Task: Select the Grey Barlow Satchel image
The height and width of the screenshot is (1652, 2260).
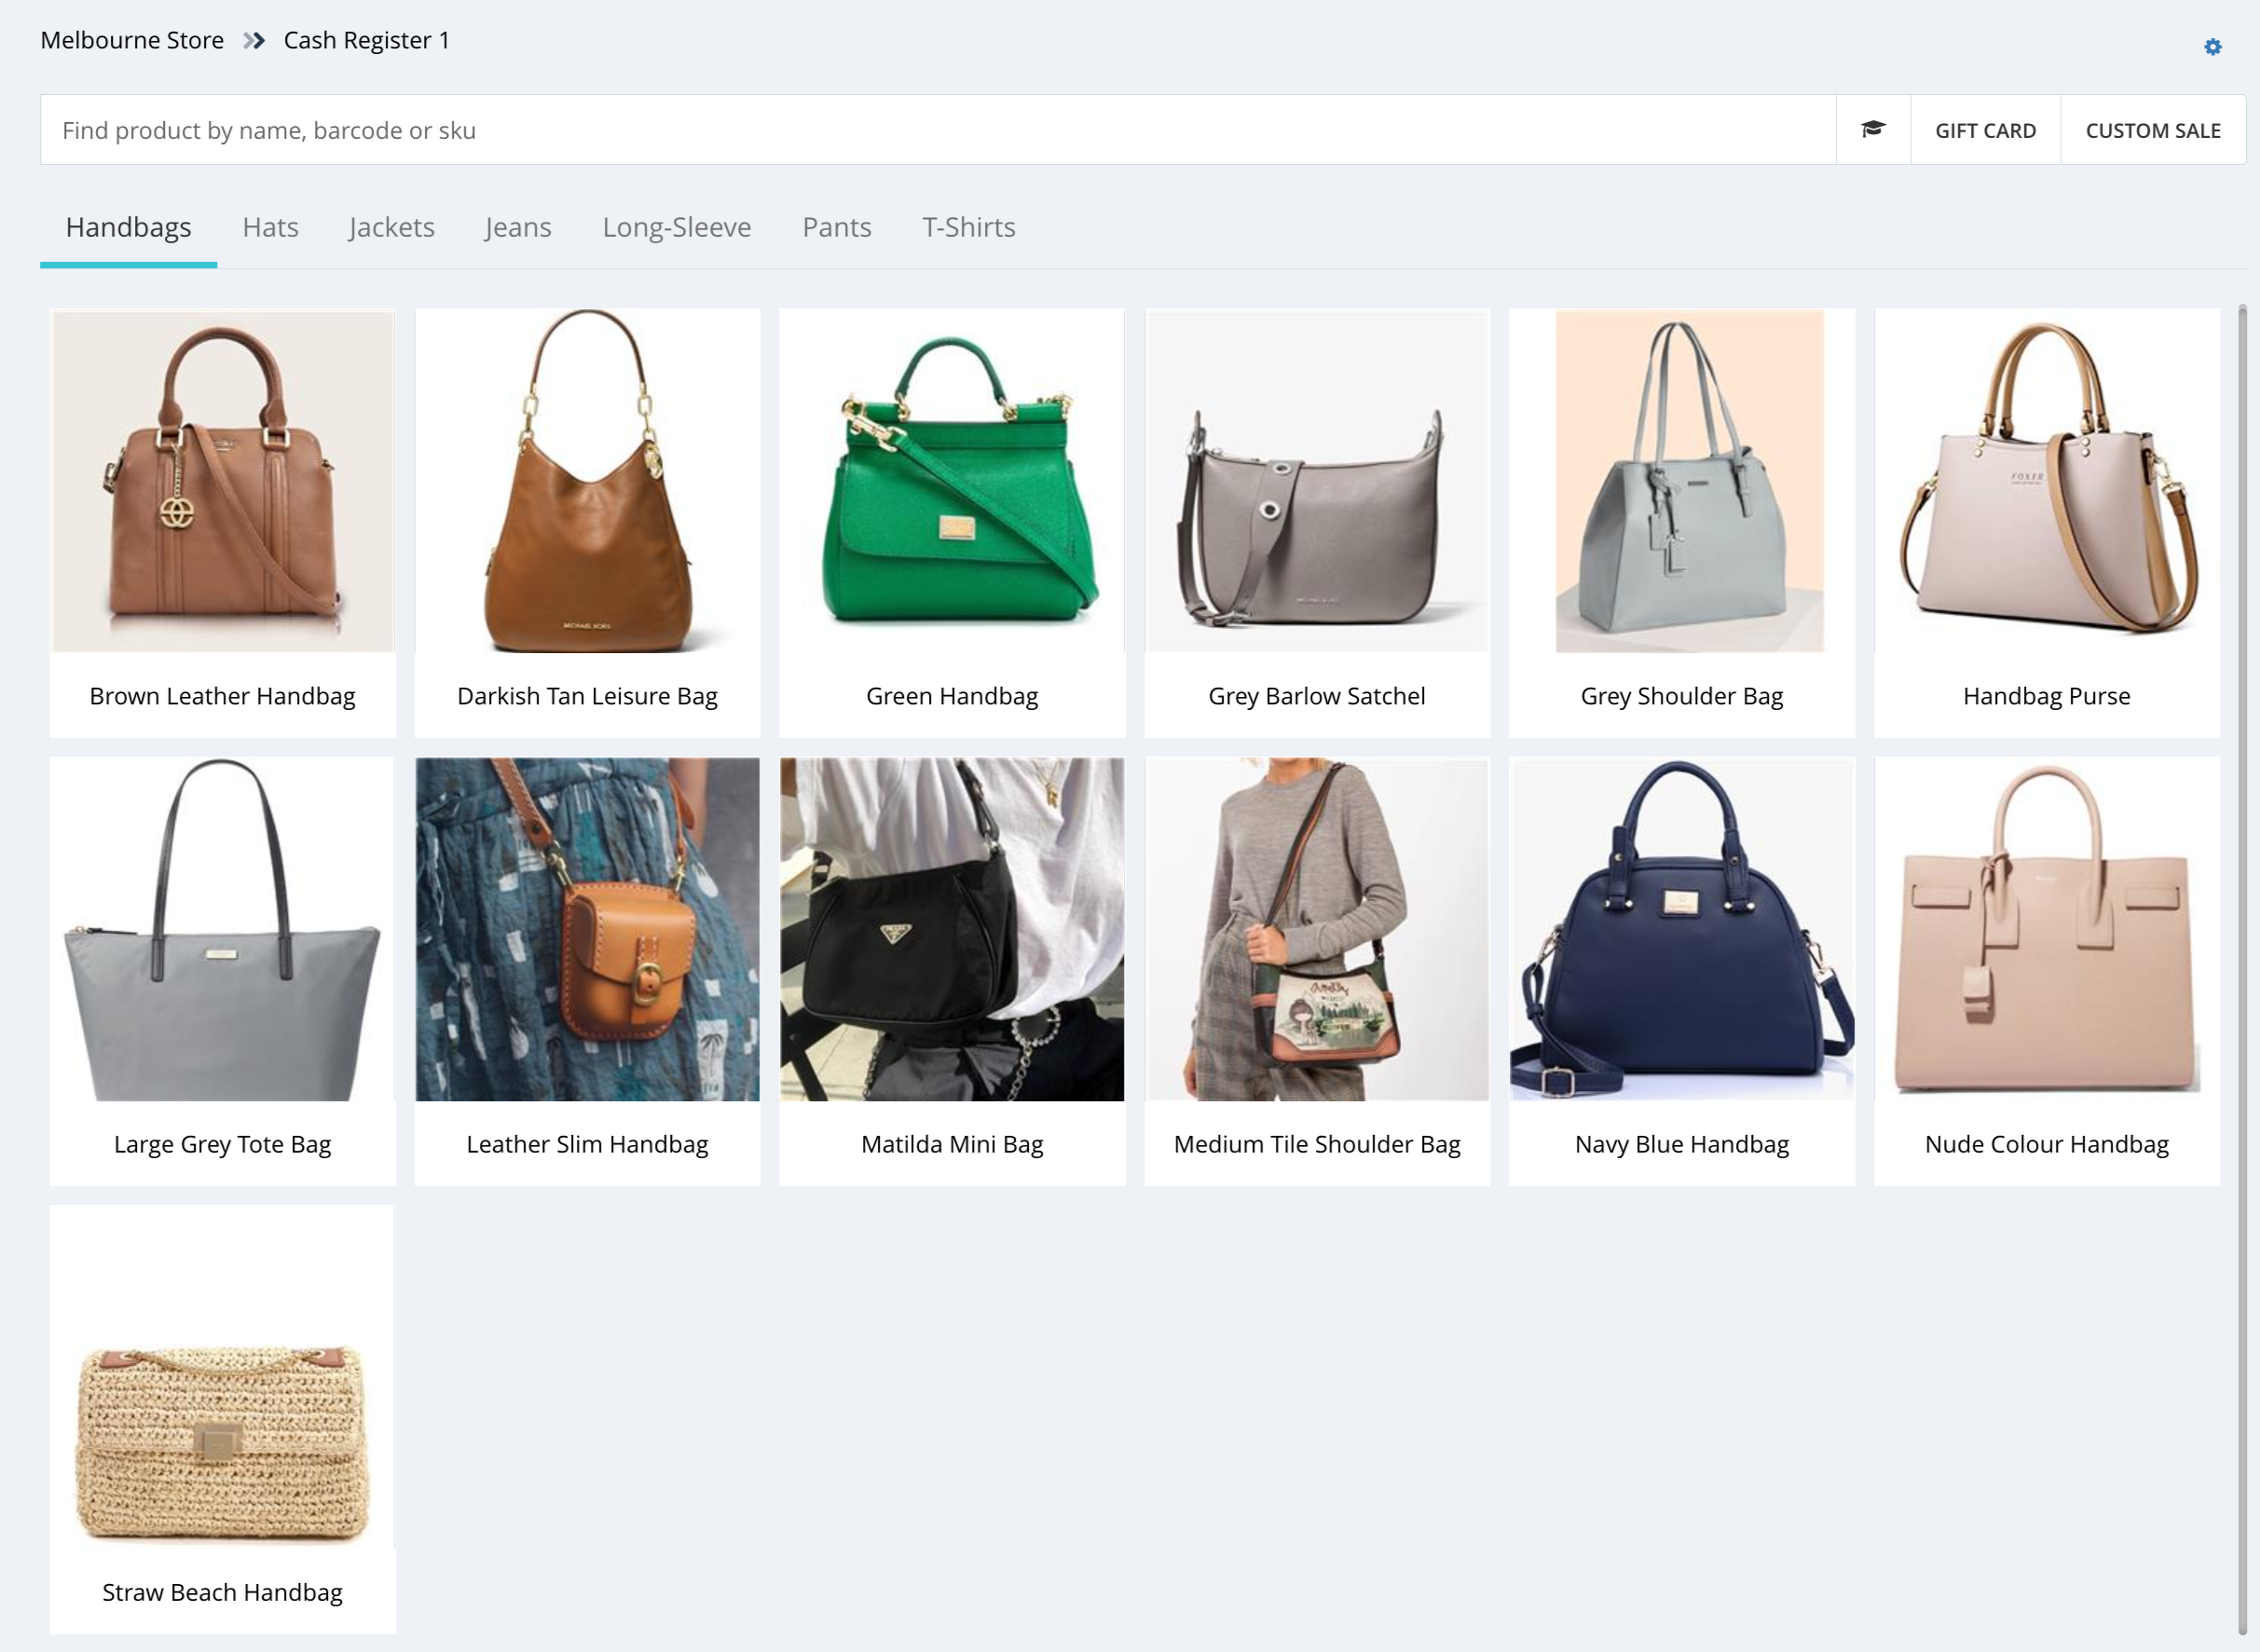Action: (1316, 481)
